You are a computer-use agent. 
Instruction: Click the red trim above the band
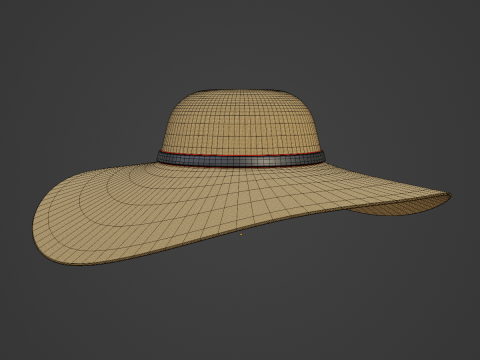pyautogui.click(x=240, y=155)
